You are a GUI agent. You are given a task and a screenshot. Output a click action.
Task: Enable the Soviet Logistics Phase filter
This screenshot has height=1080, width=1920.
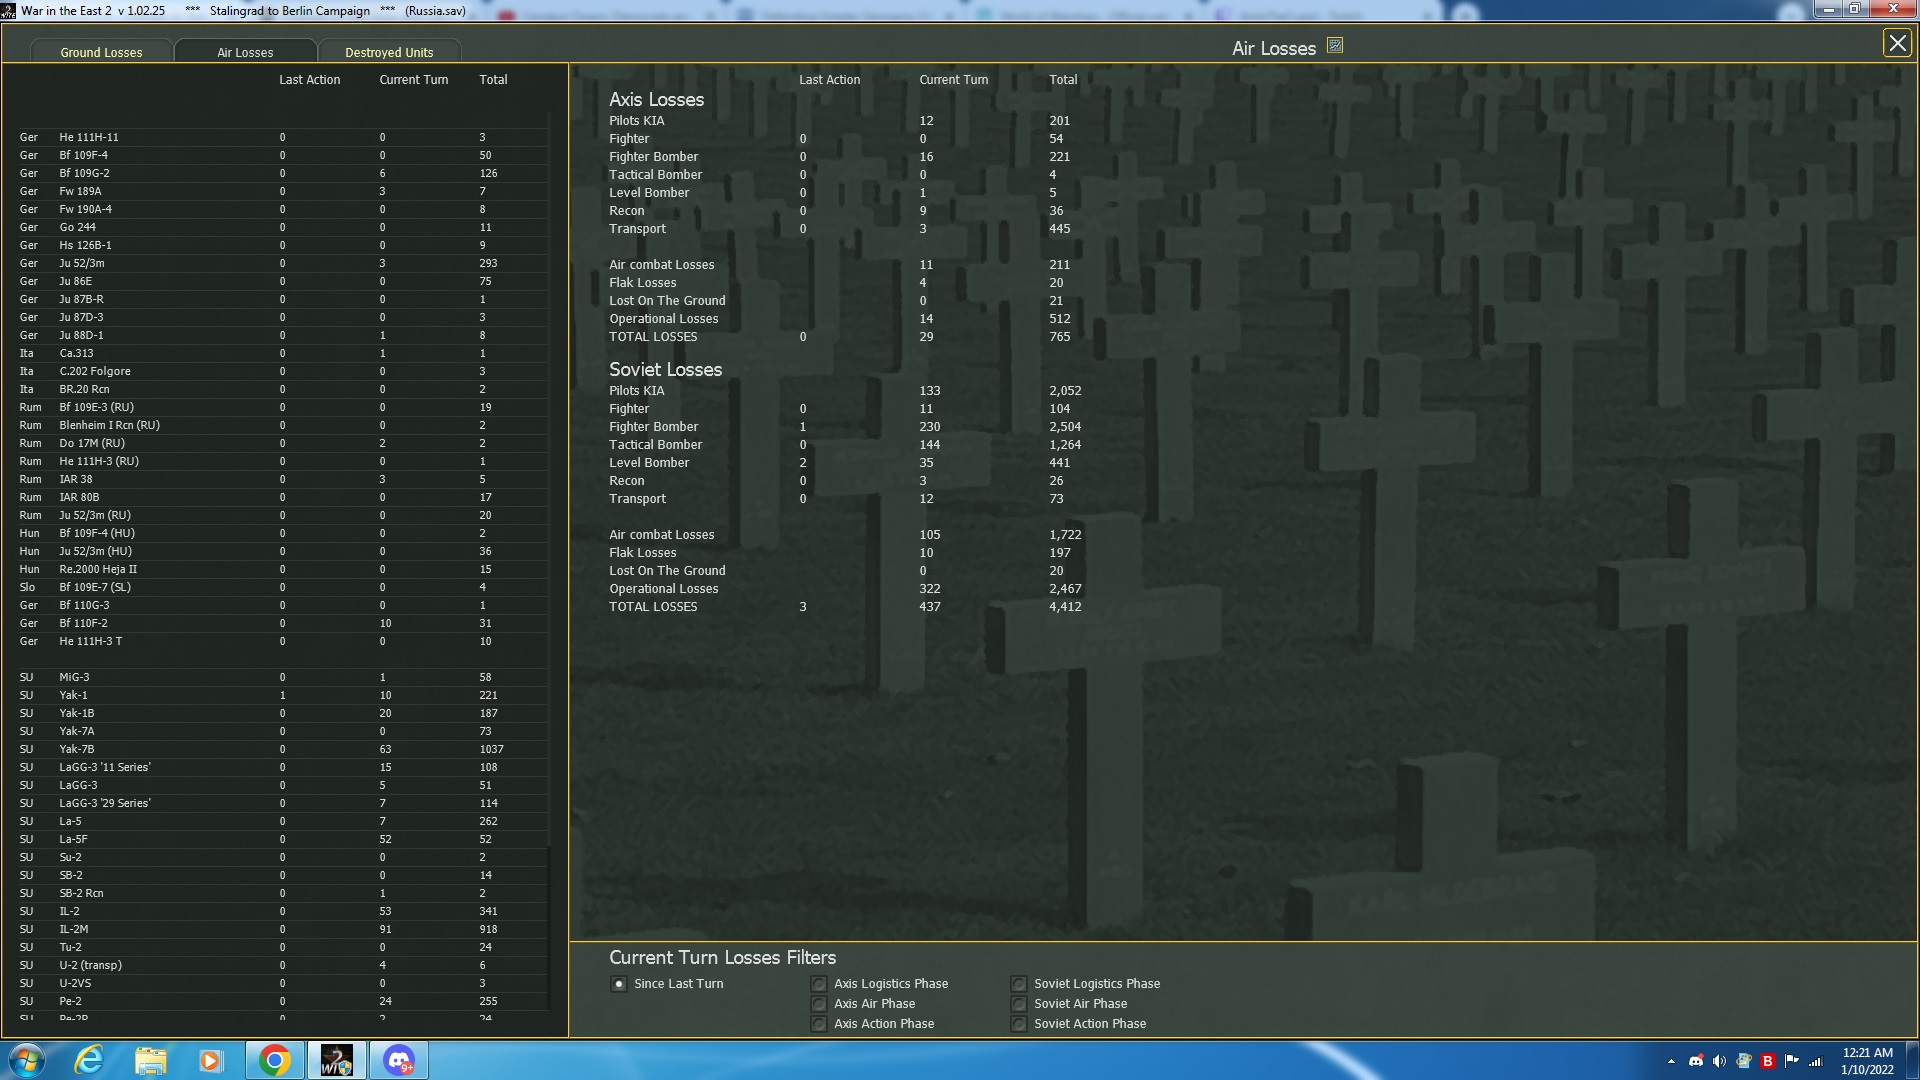(1019, 984)
